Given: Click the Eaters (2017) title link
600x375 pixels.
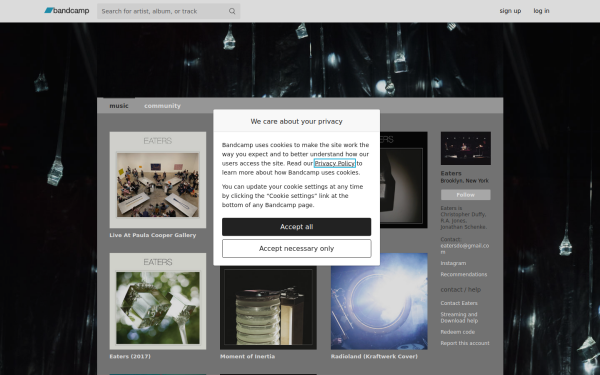Looking at the screenshot, I should coord(130,356).
